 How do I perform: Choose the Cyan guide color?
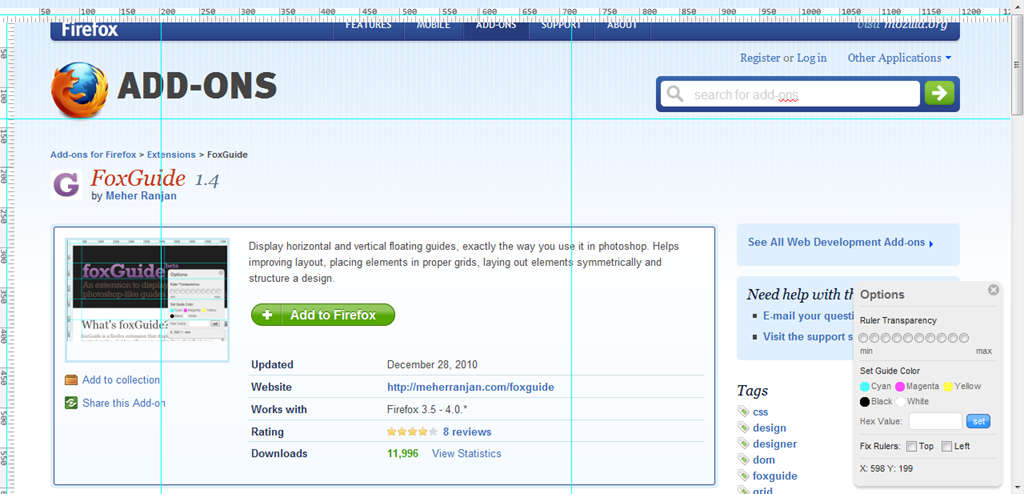(865, 387)
